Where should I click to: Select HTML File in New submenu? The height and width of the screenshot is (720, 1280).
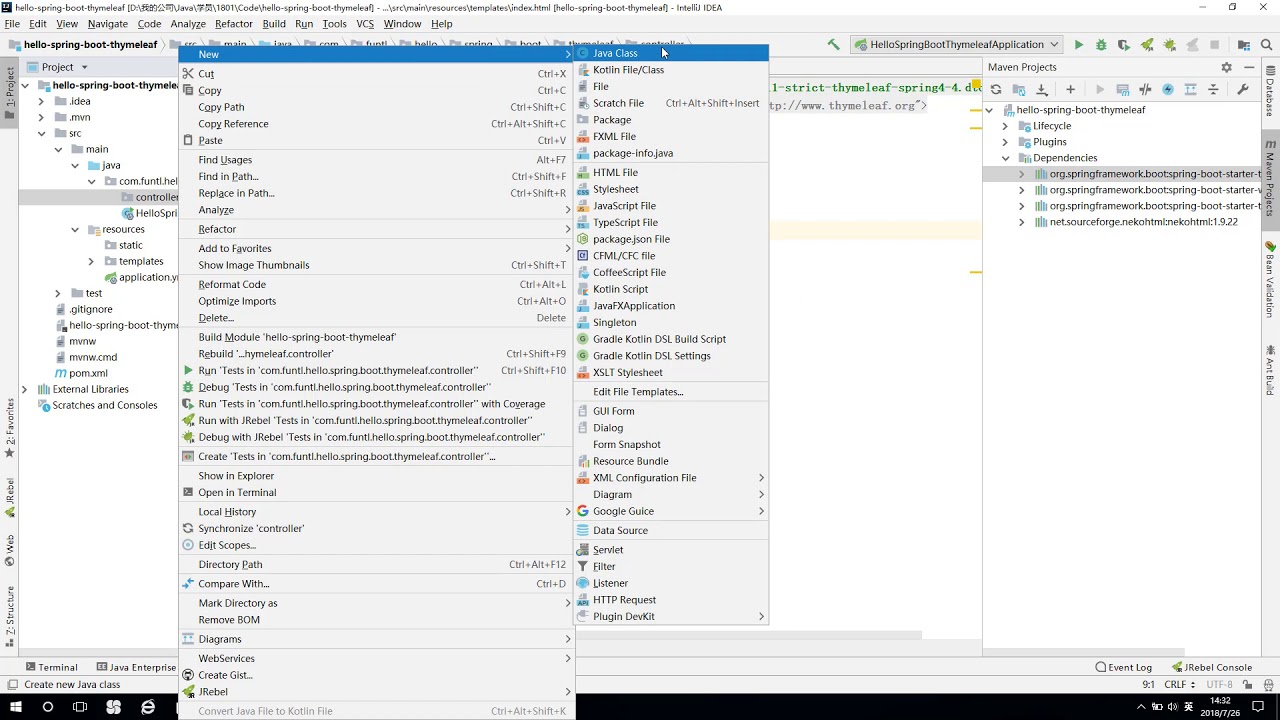671,172
